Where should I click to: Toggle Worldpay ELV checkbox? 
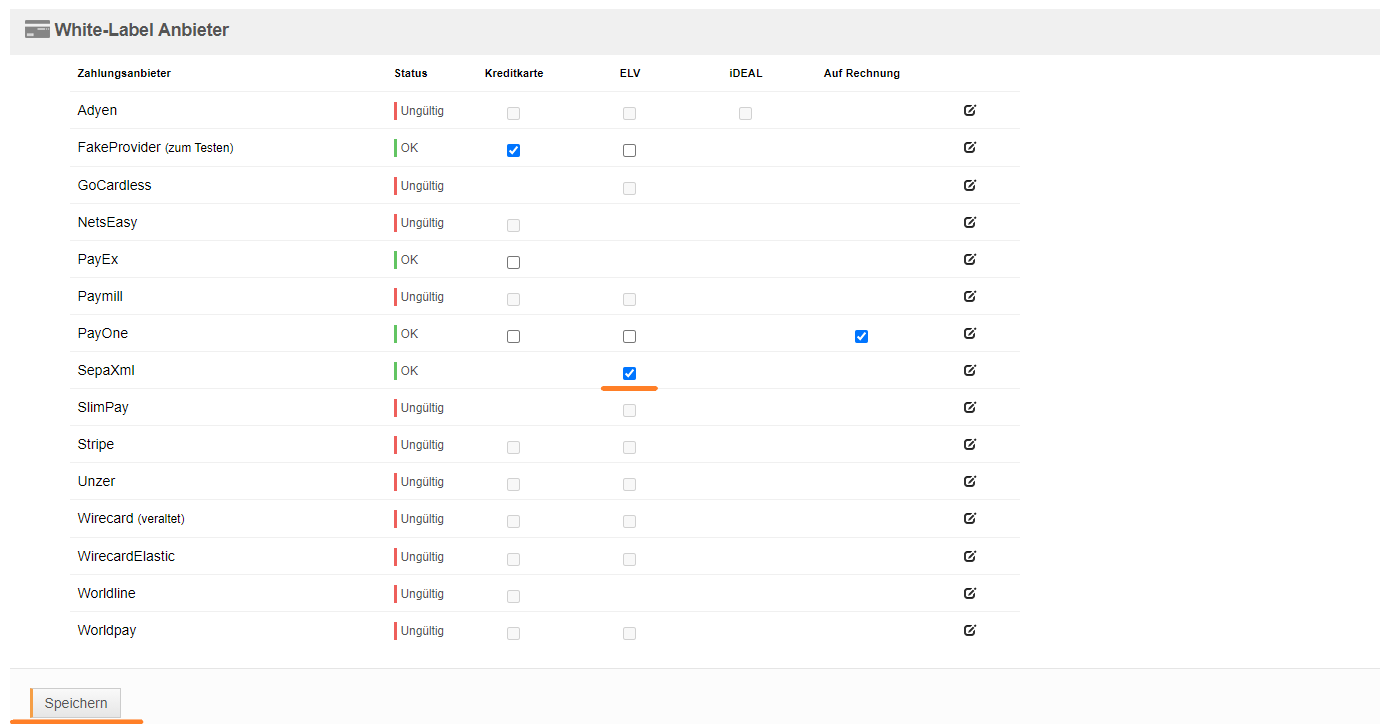pos(629,633)
